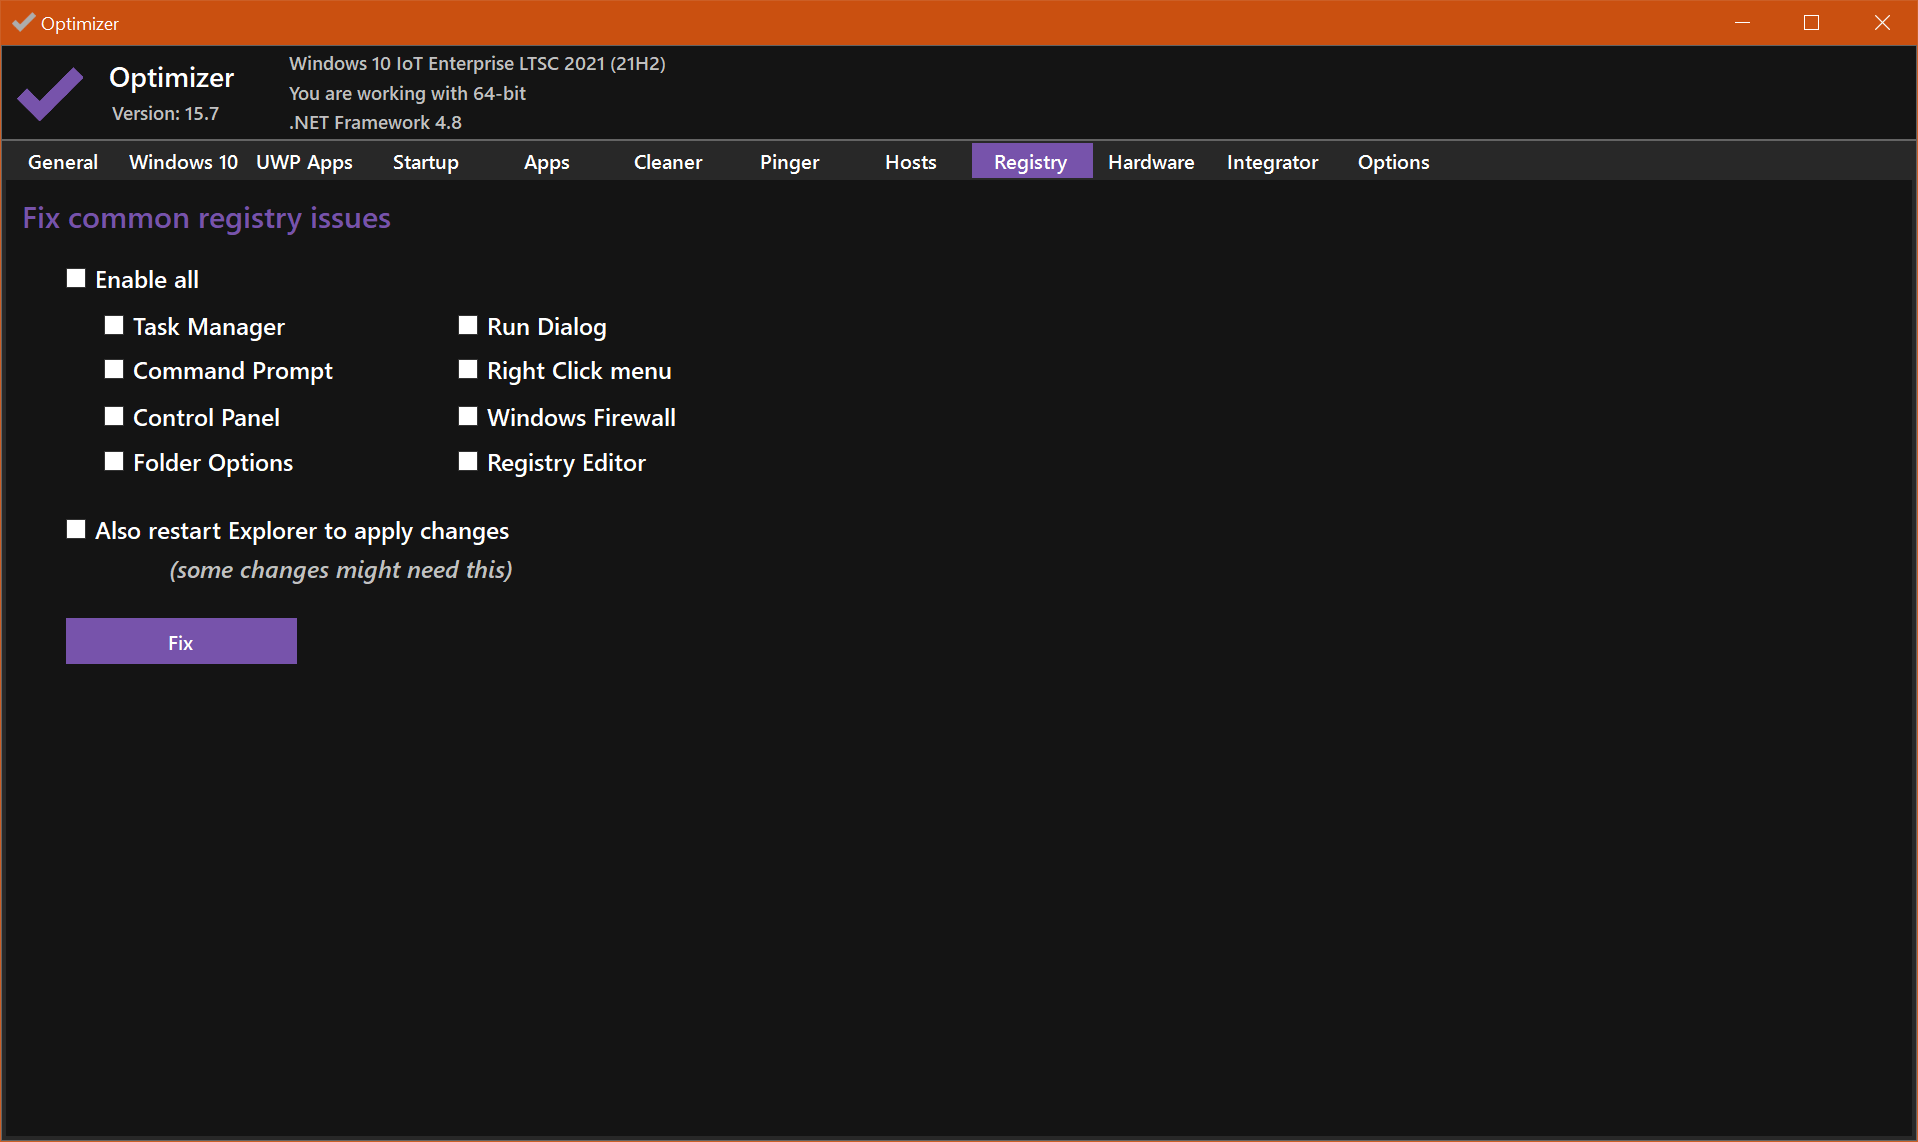Enable the Right Click menu fix
This screenshot has height=1142, width=1918.
(467, 369)
